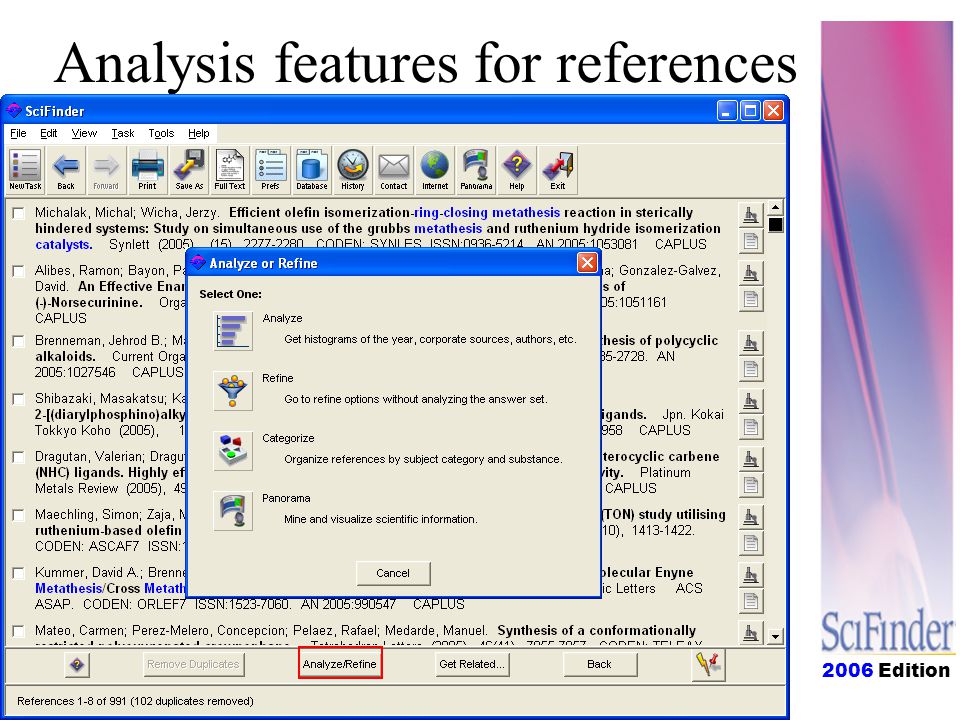Go Back using toolbar arrow

click(x=66, y=170)
